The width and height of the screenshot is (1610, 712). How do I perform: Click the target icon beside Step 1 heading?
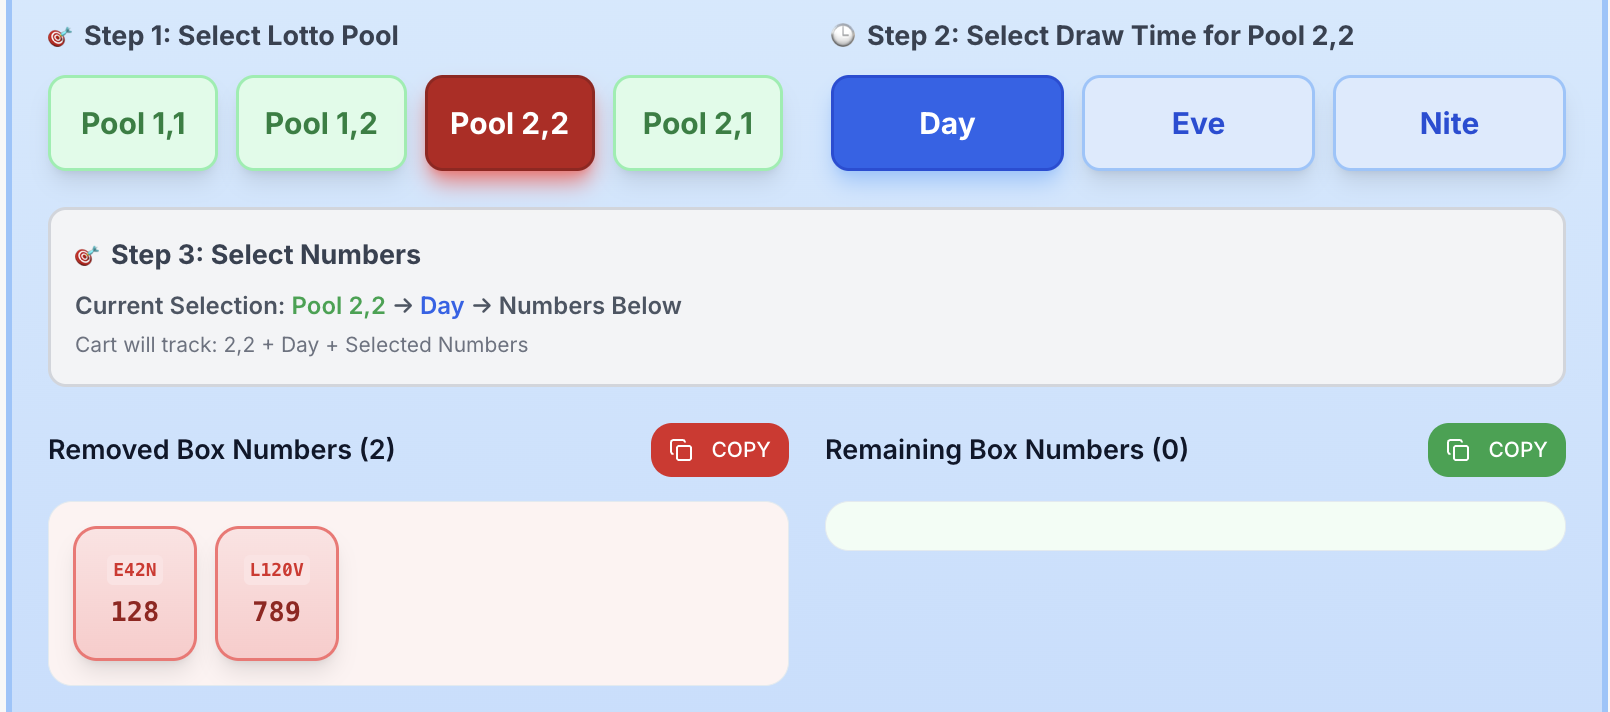point(60,37)
